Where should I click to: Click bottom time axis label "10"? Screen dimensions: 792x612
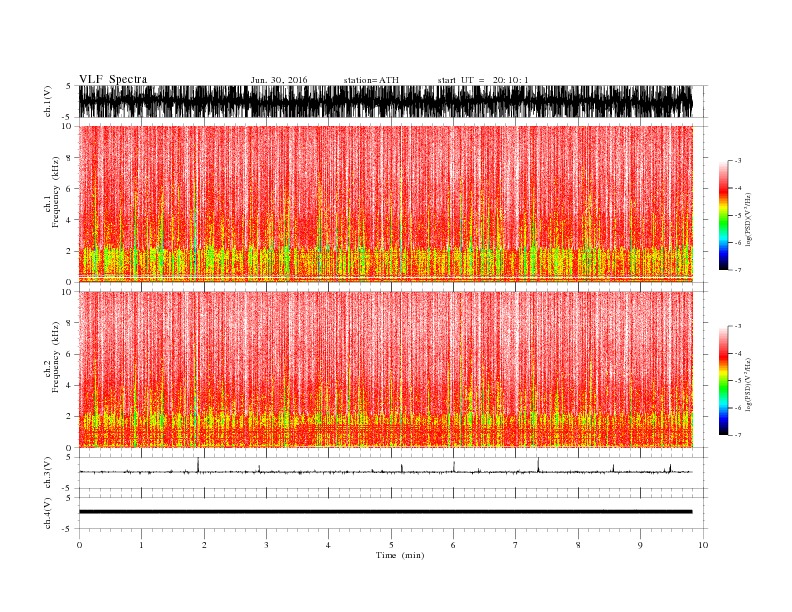pos(703,545)
